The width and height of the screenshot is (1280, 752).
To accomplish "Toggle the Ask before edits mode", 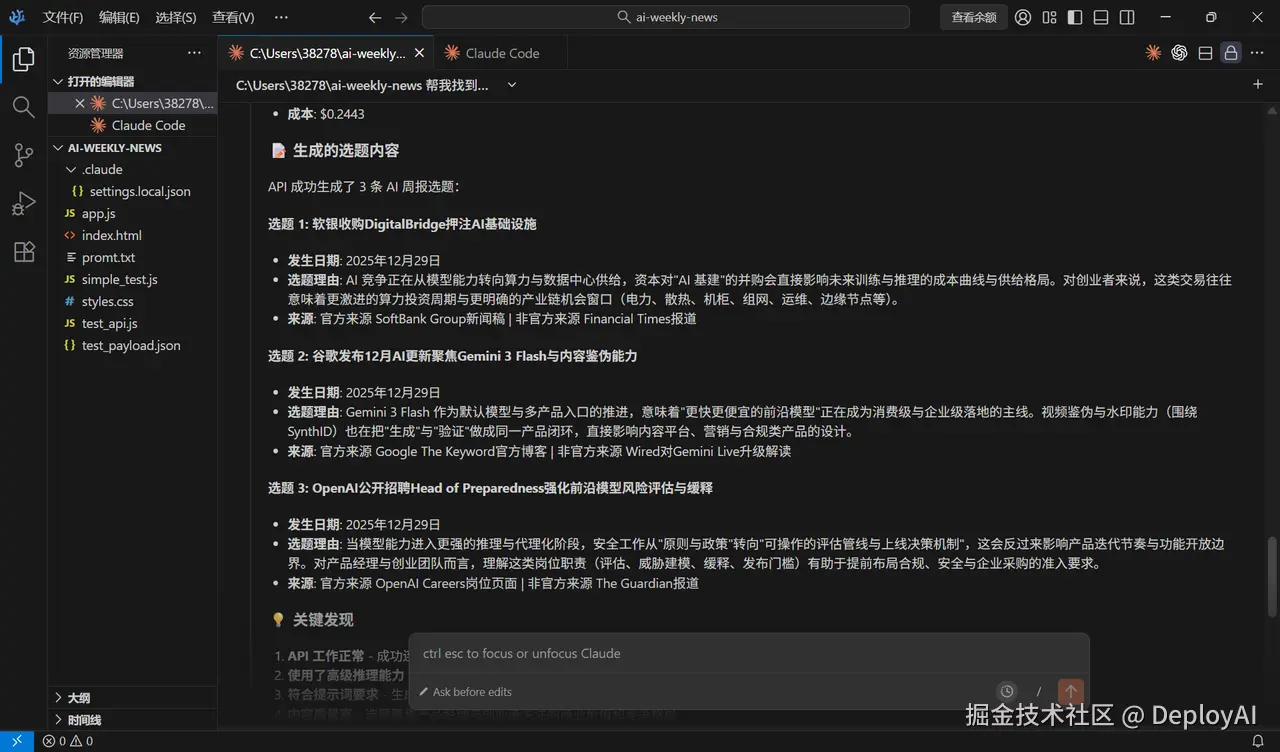I will [466, 691].
